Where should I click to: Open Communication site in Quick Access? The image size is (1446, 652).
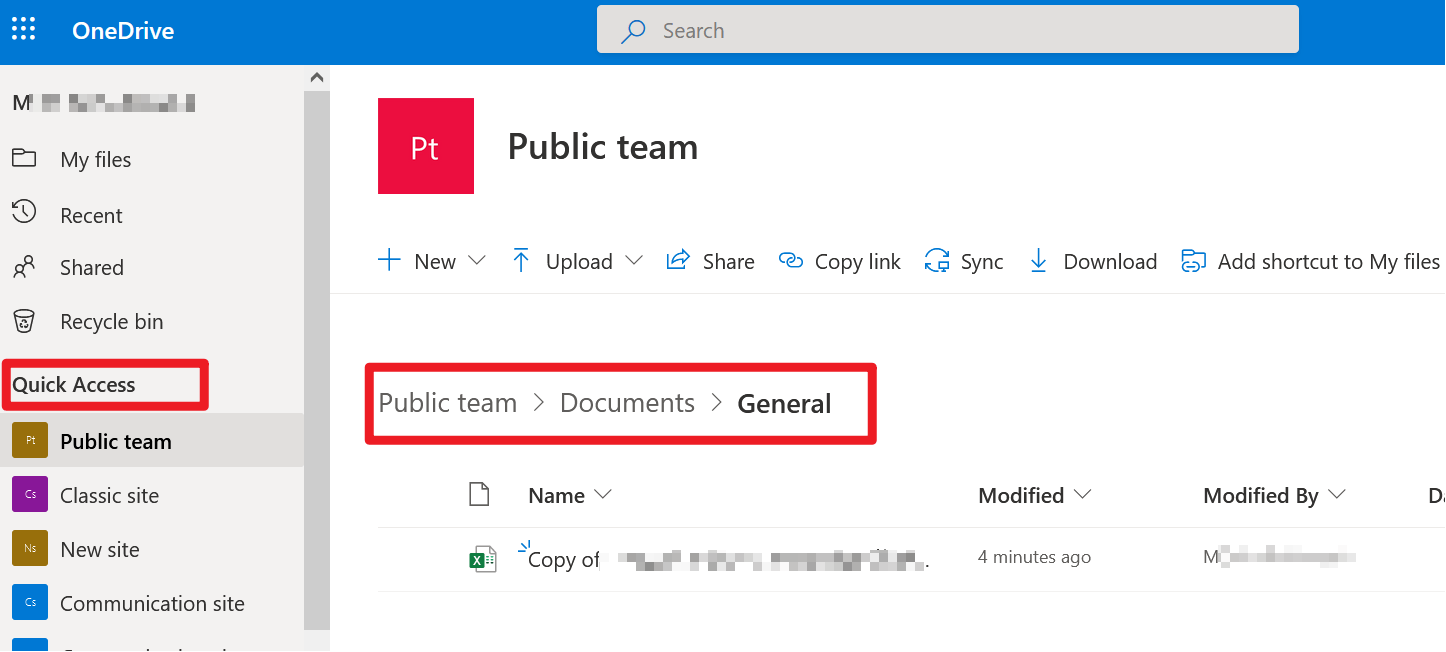click(152, 603)
